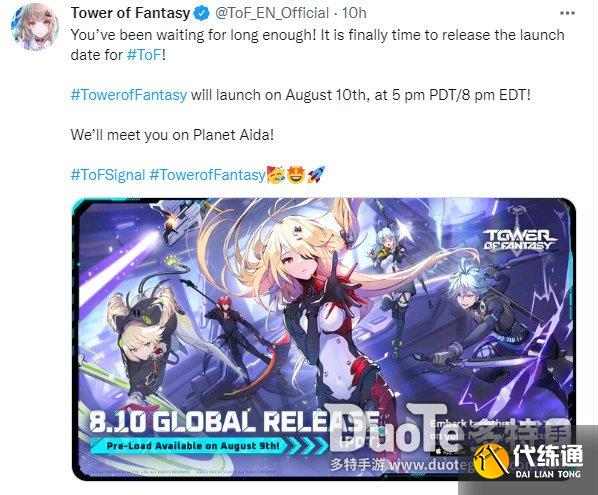Click the star-struck emoji
Image resolution: width=598 pixels, height=495 pixels.
point(296,175)
